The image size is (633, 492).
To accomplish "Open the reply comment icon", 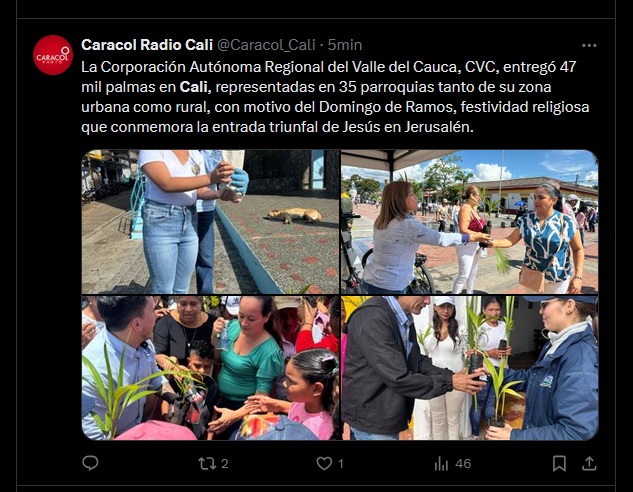I will [90, 463].
